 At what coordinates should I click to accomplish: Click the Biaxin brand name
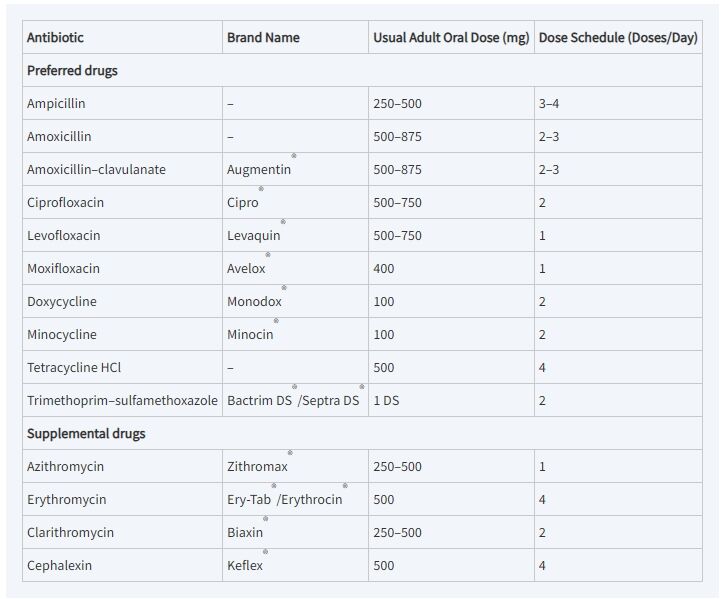tap(245, 532)
